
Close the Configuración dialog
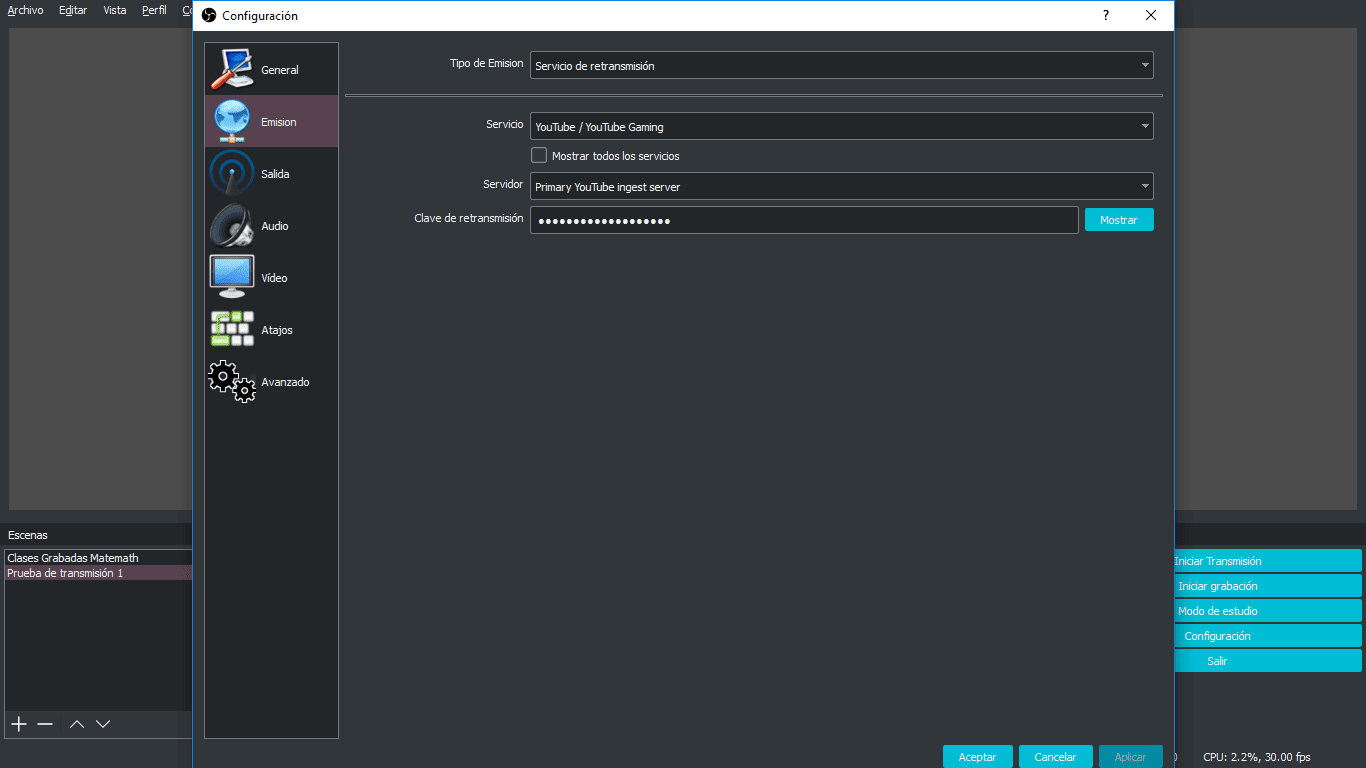[x=1151, y=15]
